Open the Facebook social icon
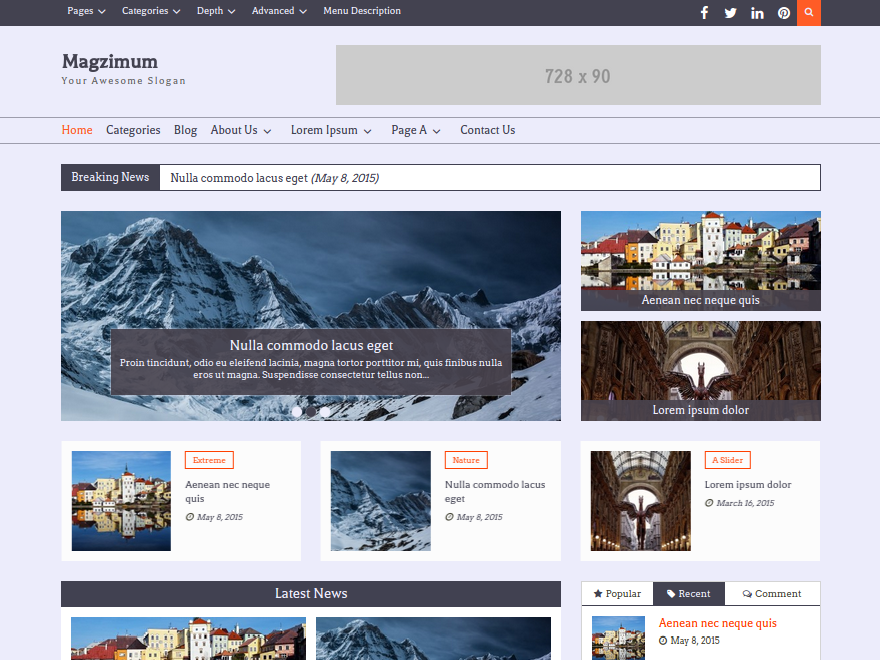The height and width of the screenshot is (660, 880). click(704, 13)
